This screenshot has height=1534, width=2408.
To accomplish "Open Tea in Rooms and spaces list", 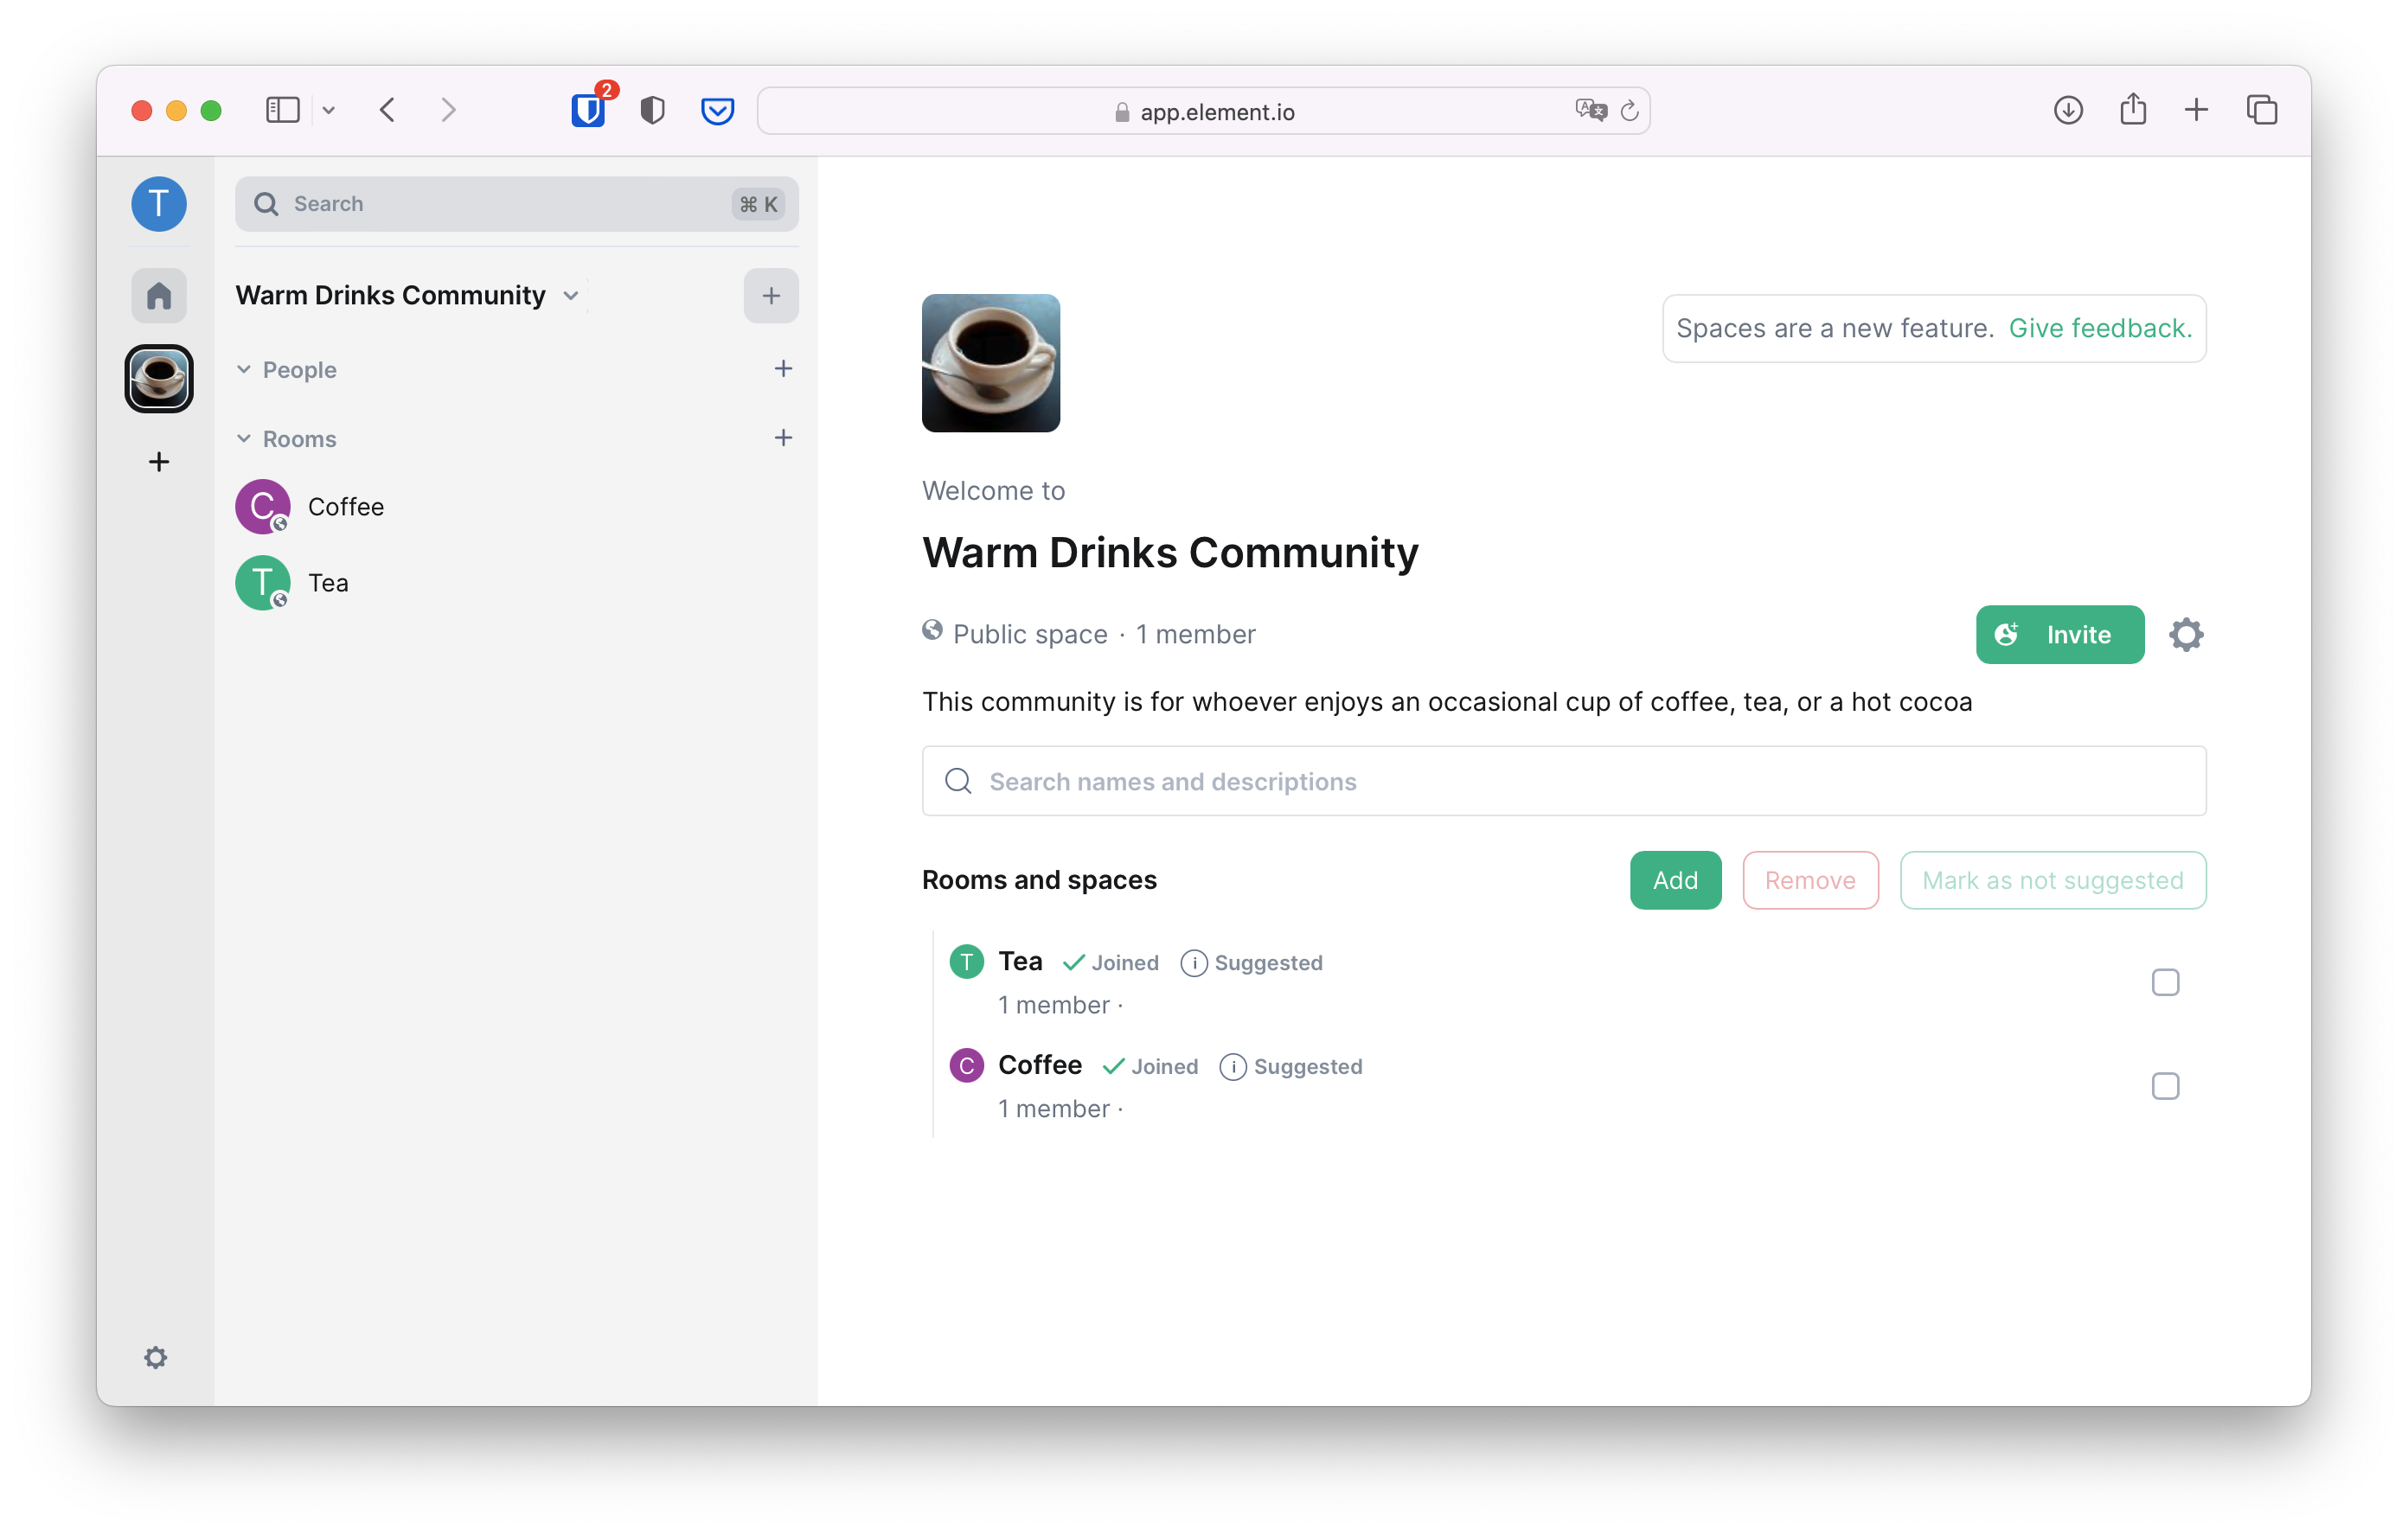I will click(x=1019, y=962).
